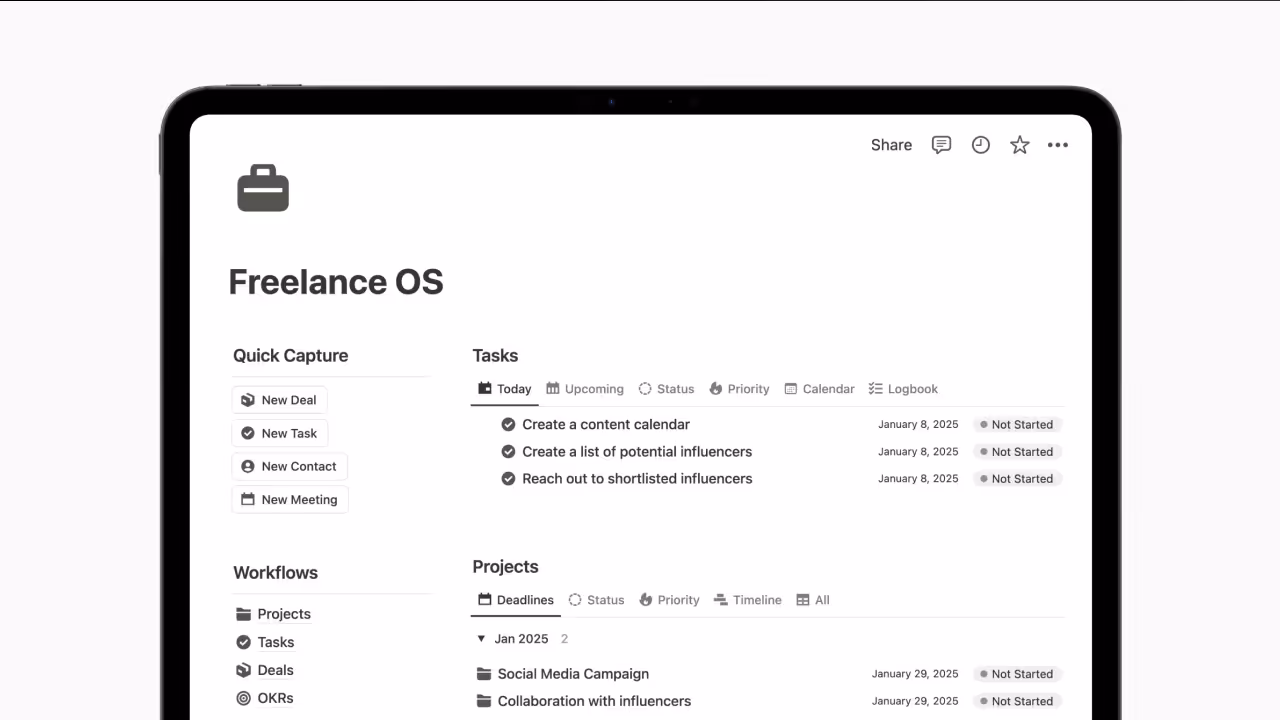Screen dimensions: 1280x720
Task: Switch to the Upcoming tasks tab
Action: (585, 389)
